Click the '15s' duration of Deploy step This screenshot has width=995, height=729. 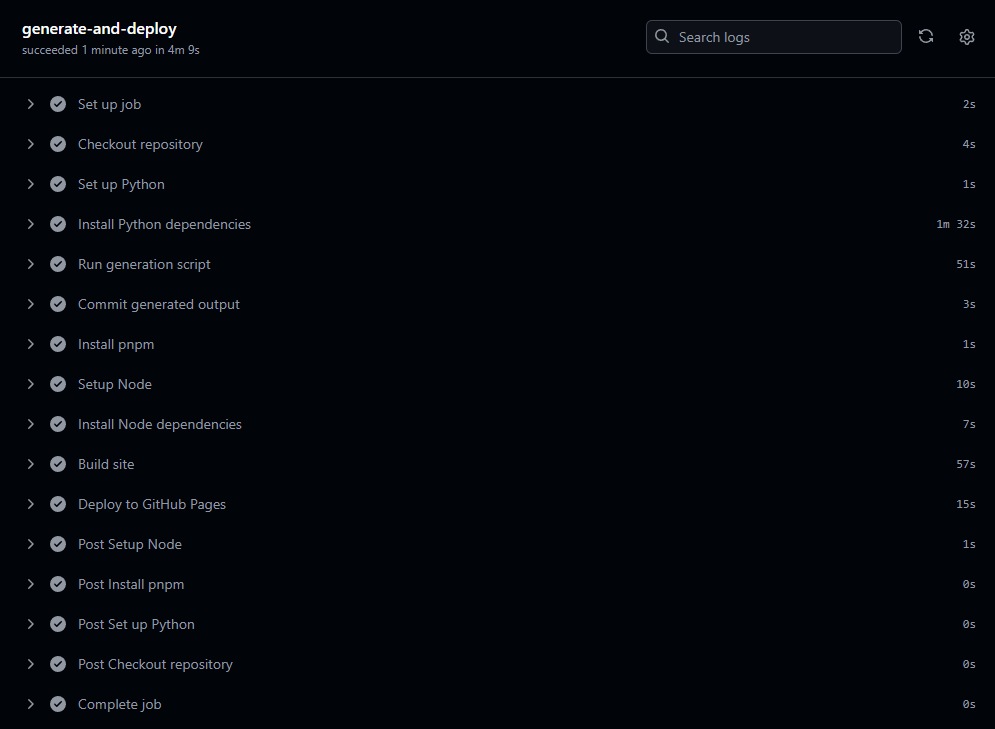point(966,504)
